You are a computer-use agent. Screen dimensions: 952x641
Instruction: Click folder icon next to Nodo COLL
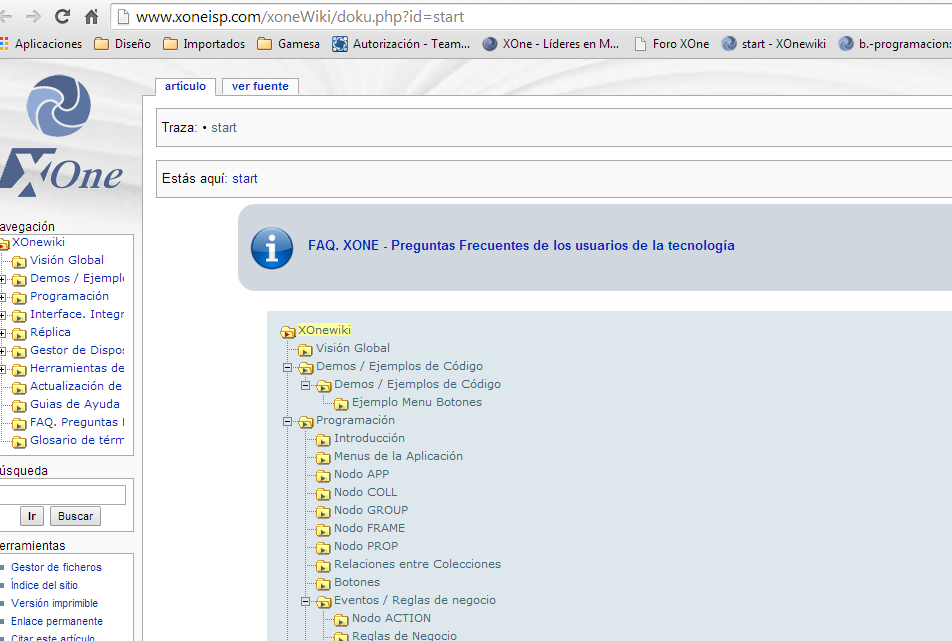[x=323, y=494]
